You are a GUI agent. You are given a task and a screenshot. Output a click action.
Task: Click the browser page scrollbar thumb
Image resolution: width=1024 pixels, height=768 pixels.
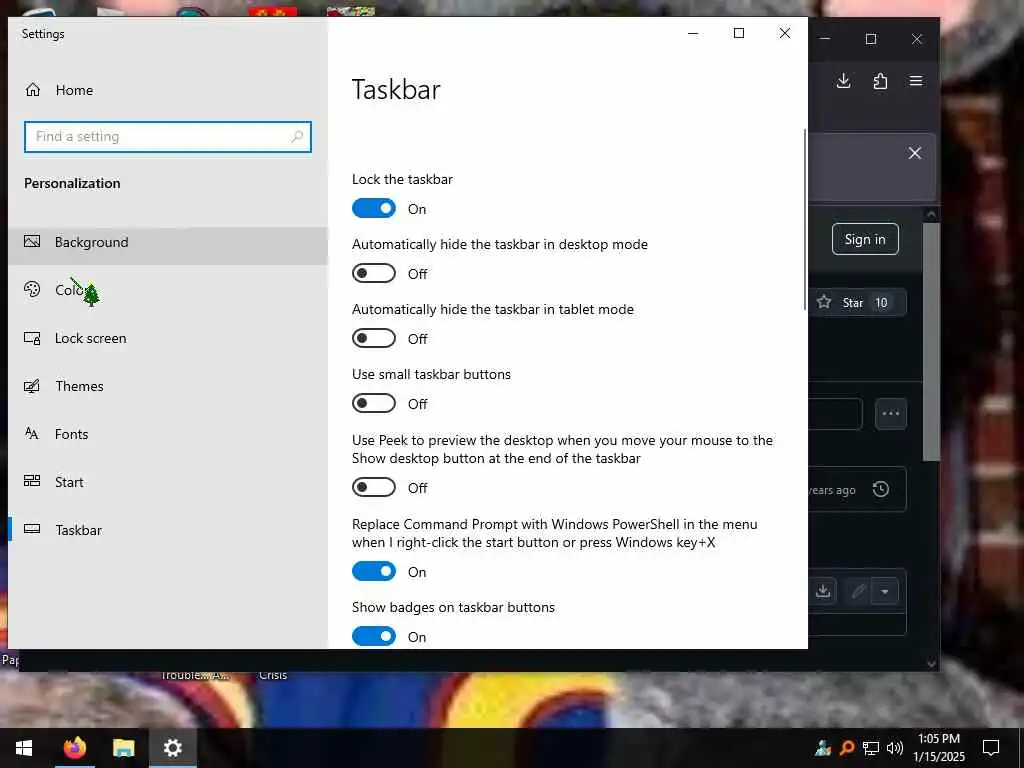932,342
